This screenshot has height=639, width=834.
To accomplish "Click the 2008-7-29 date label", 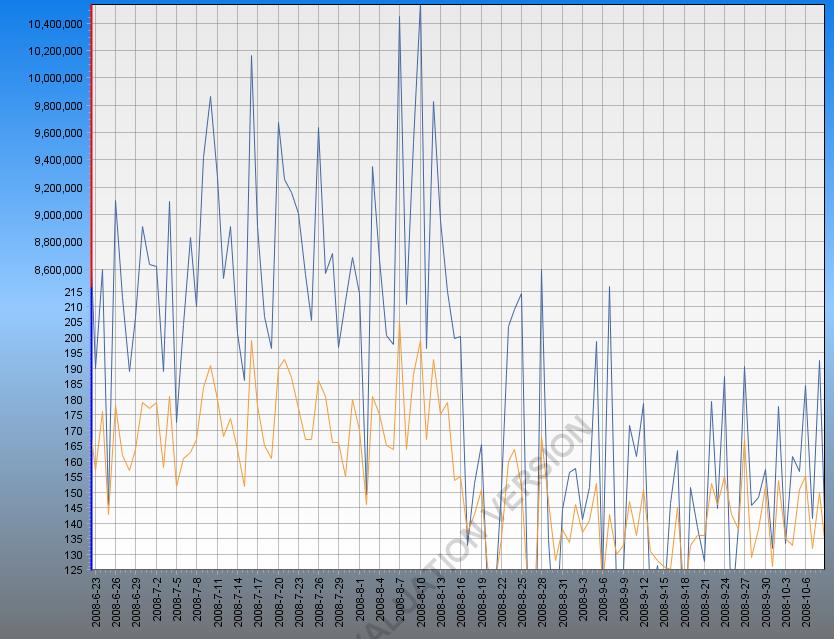I will 339,600.
